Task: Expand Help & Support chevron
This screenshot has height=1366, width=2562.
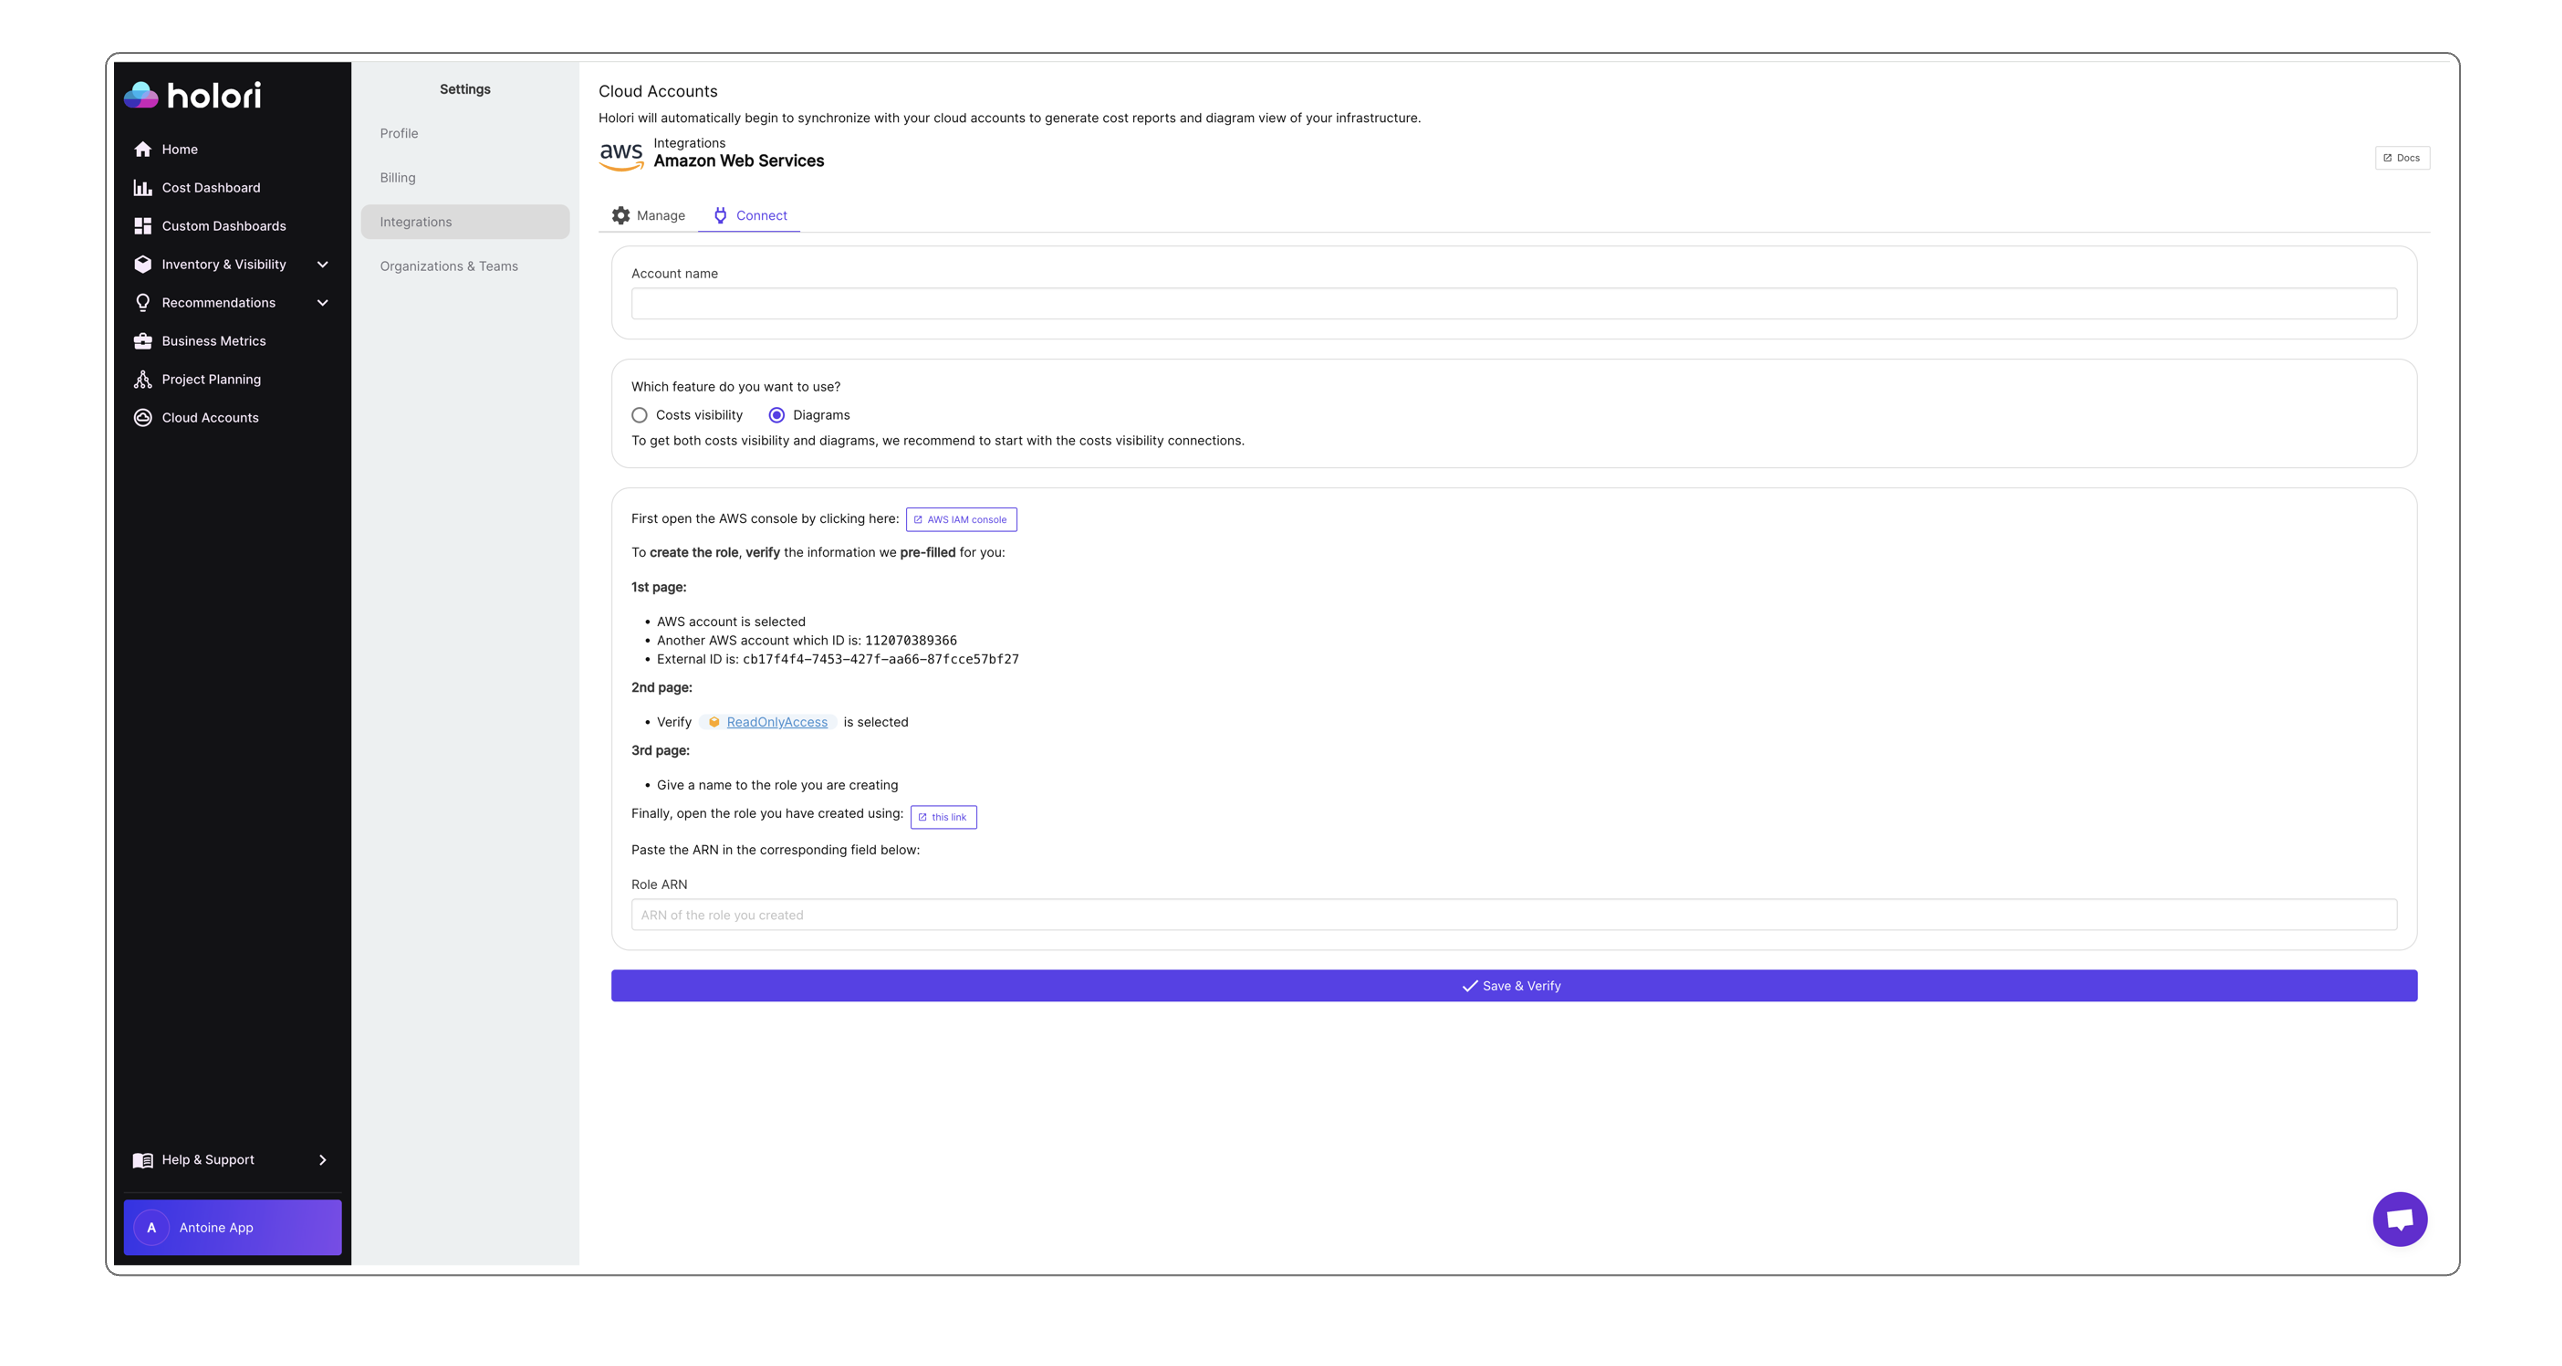Action: (x=324, y=1159)
